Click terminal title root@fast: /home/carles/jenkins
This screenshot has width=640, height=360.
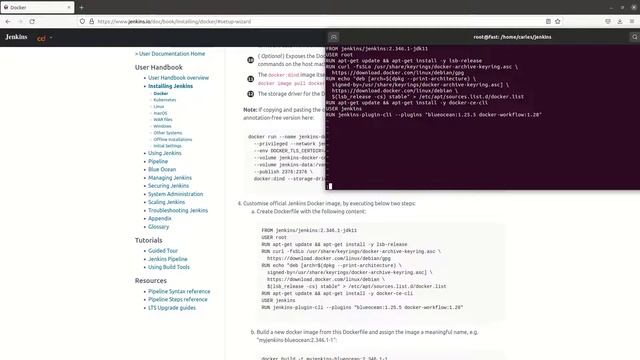click(x=512, y=37)
